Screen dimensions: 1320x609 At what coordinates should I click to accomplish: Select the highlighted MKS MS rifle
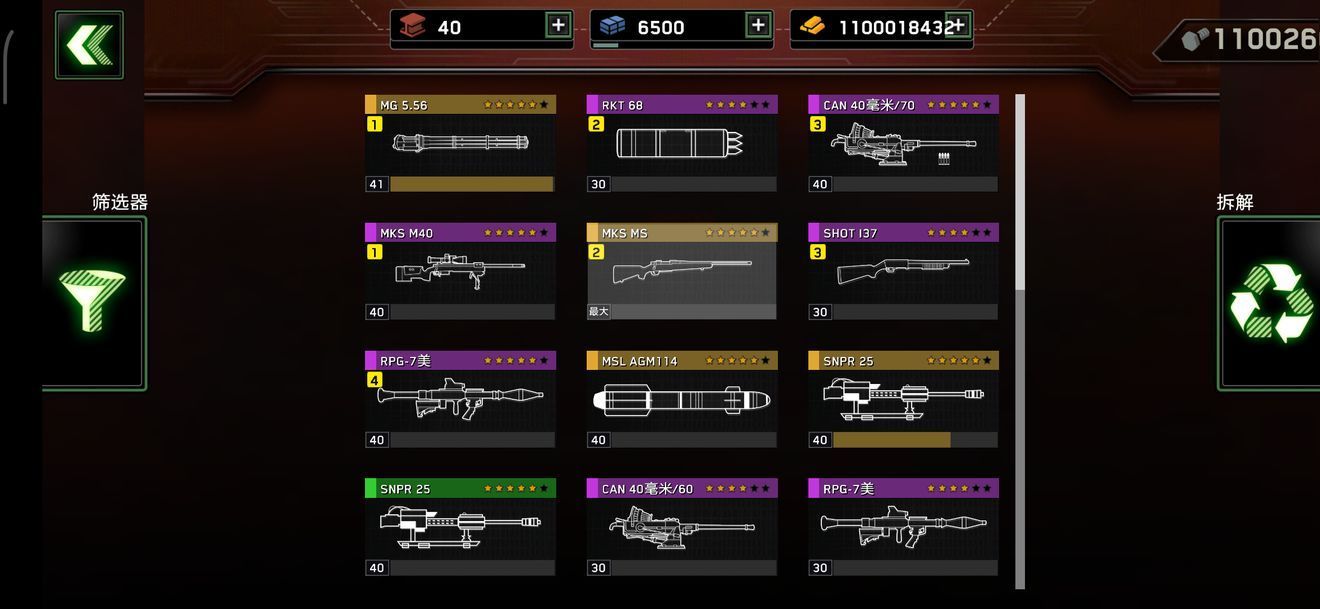[682, 272]
